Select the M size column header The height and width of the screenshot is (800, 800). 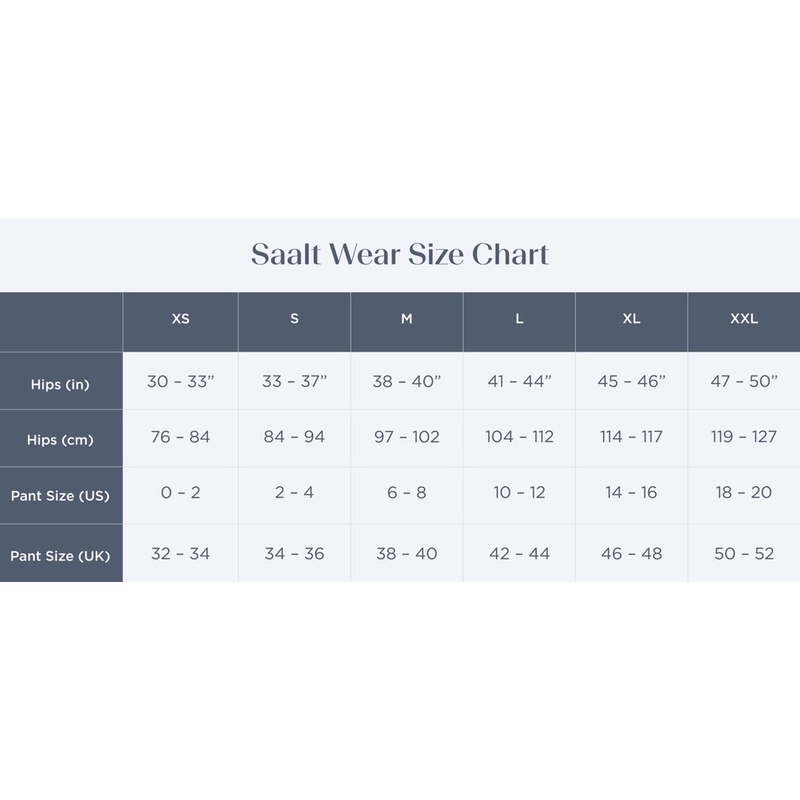tap(407, 322)
